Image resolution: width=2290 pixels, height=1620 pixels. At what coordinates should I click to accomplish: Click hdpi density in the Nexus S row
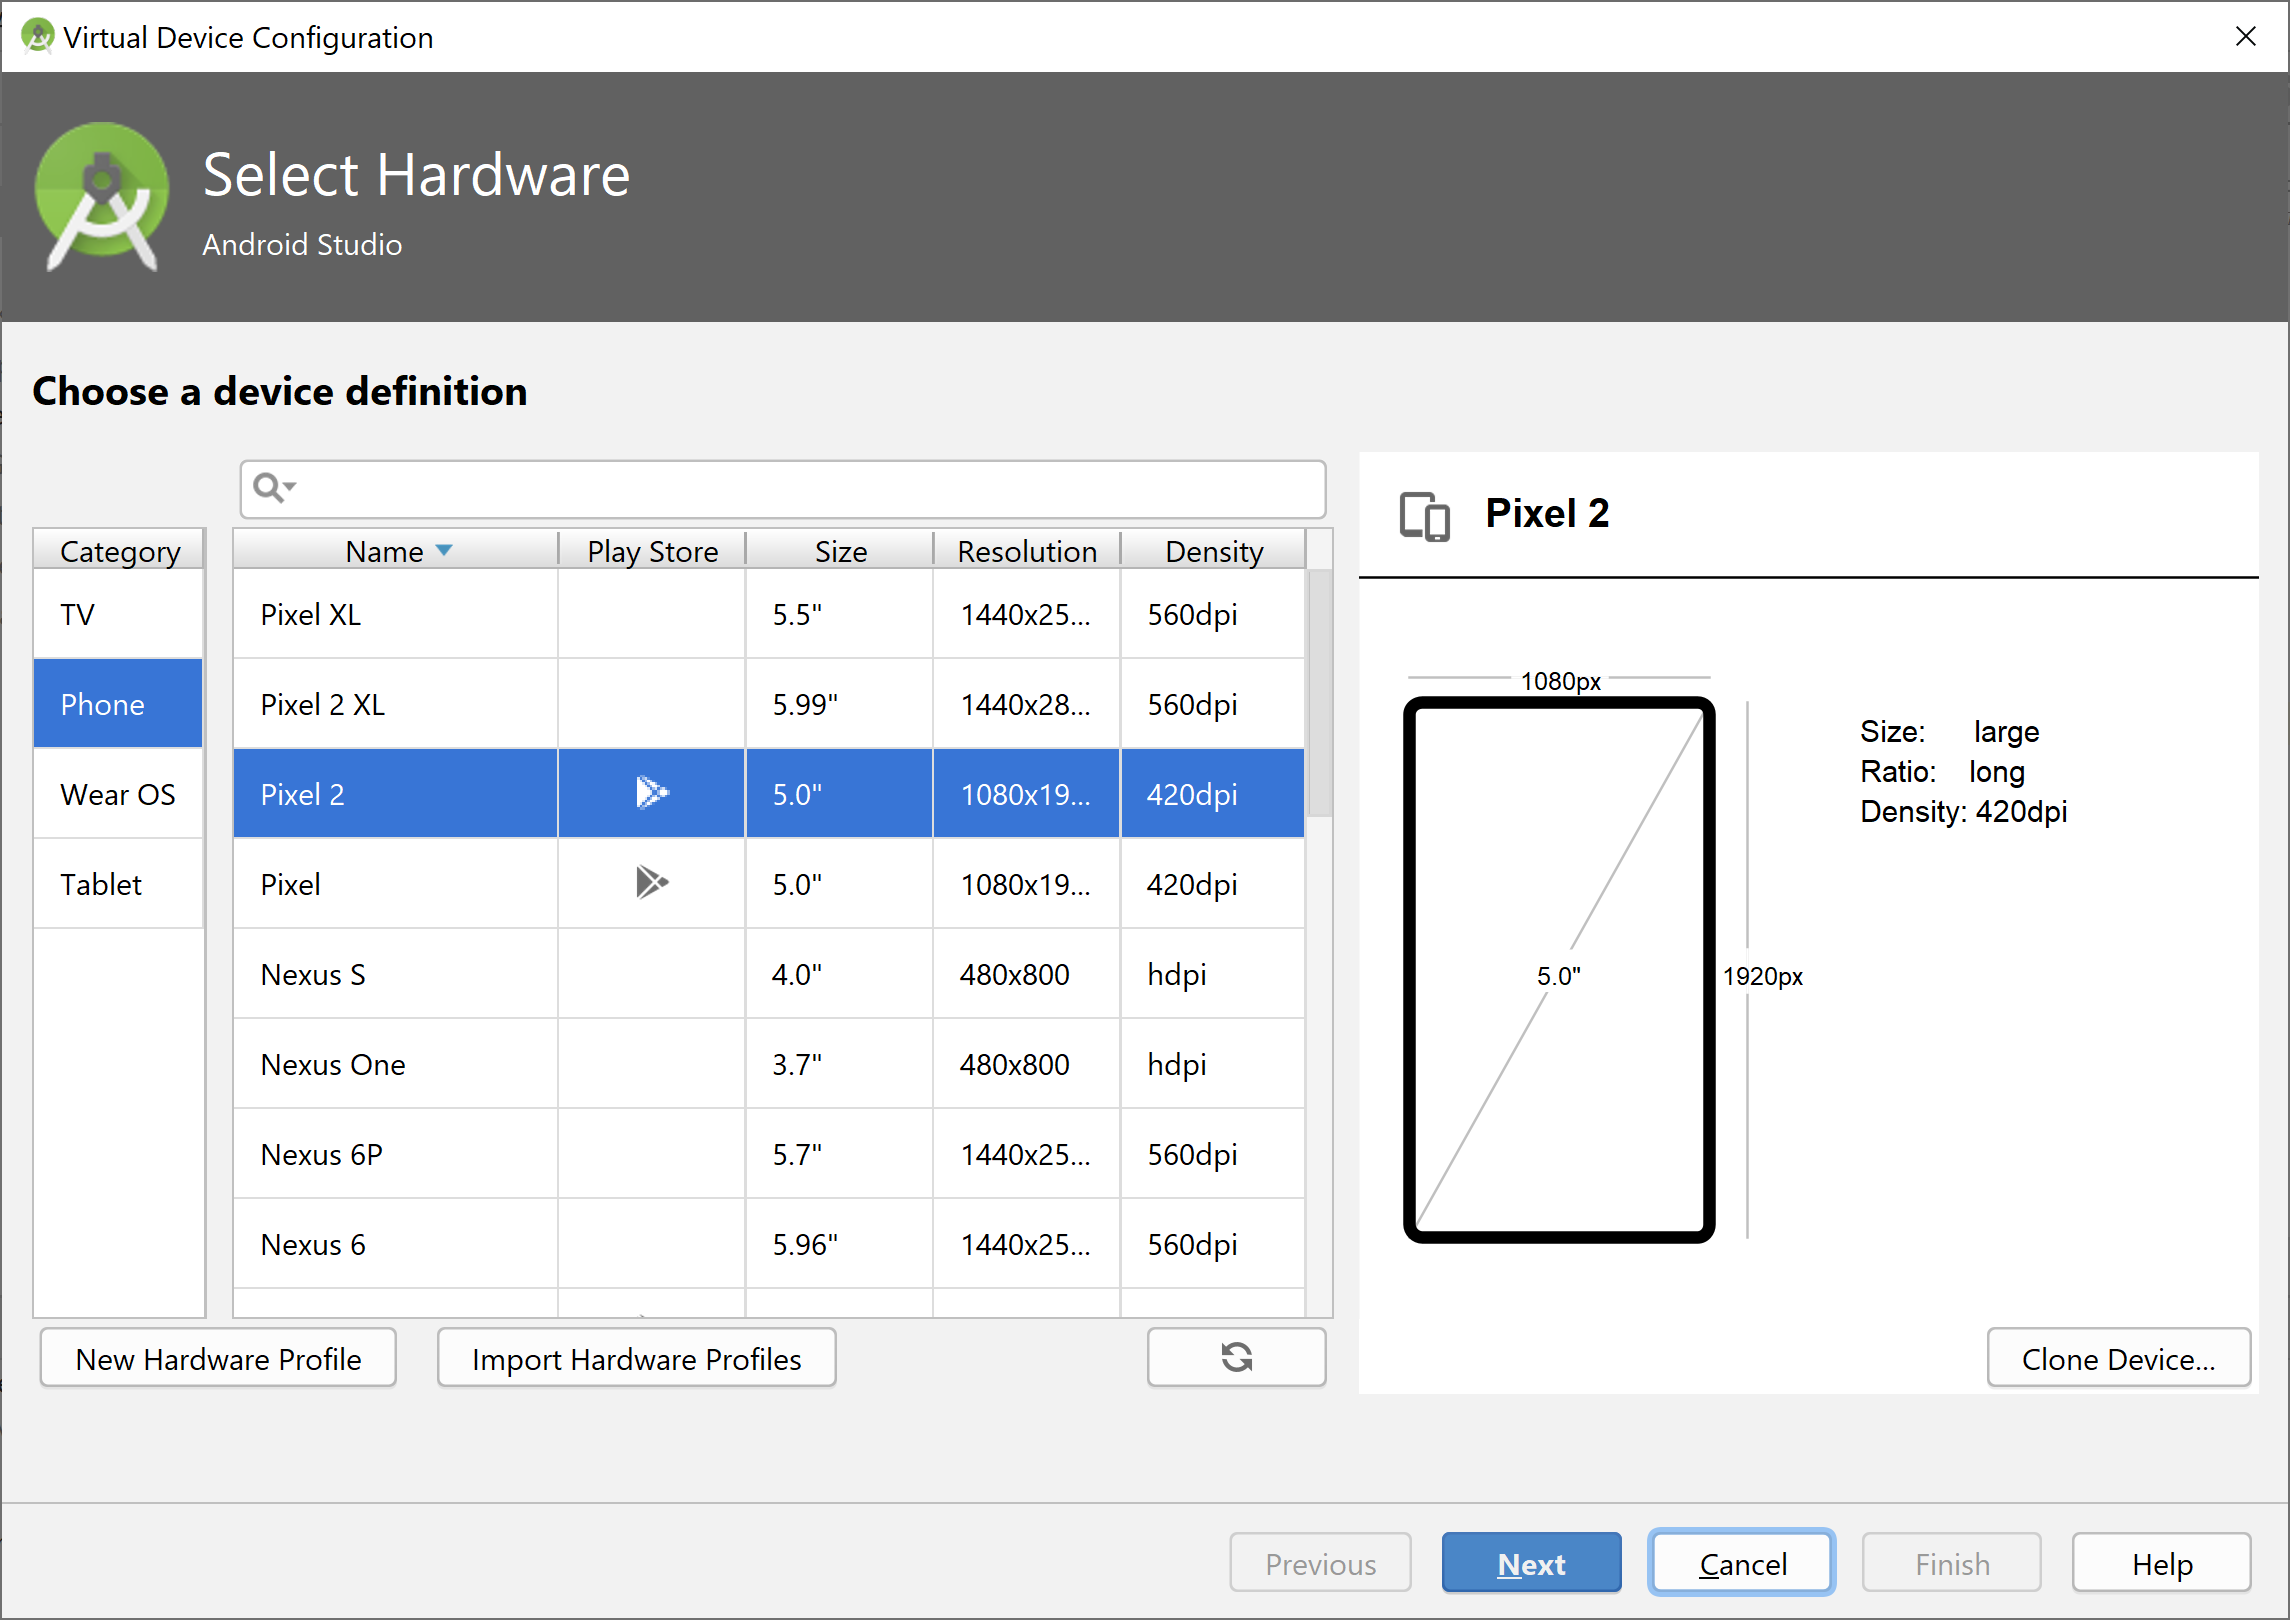click(x=1212, y=973)
